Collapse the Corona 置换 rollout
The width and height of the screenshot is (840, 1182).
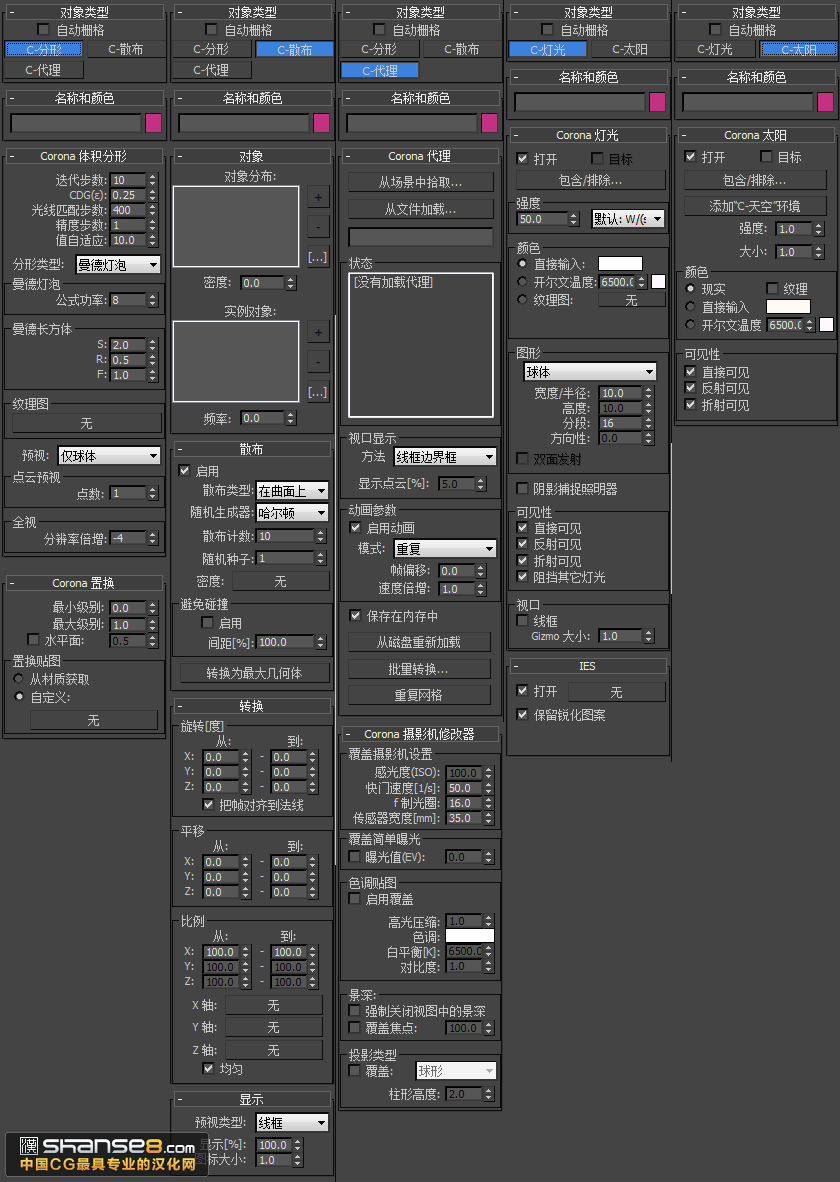click(x=84, y=583)
